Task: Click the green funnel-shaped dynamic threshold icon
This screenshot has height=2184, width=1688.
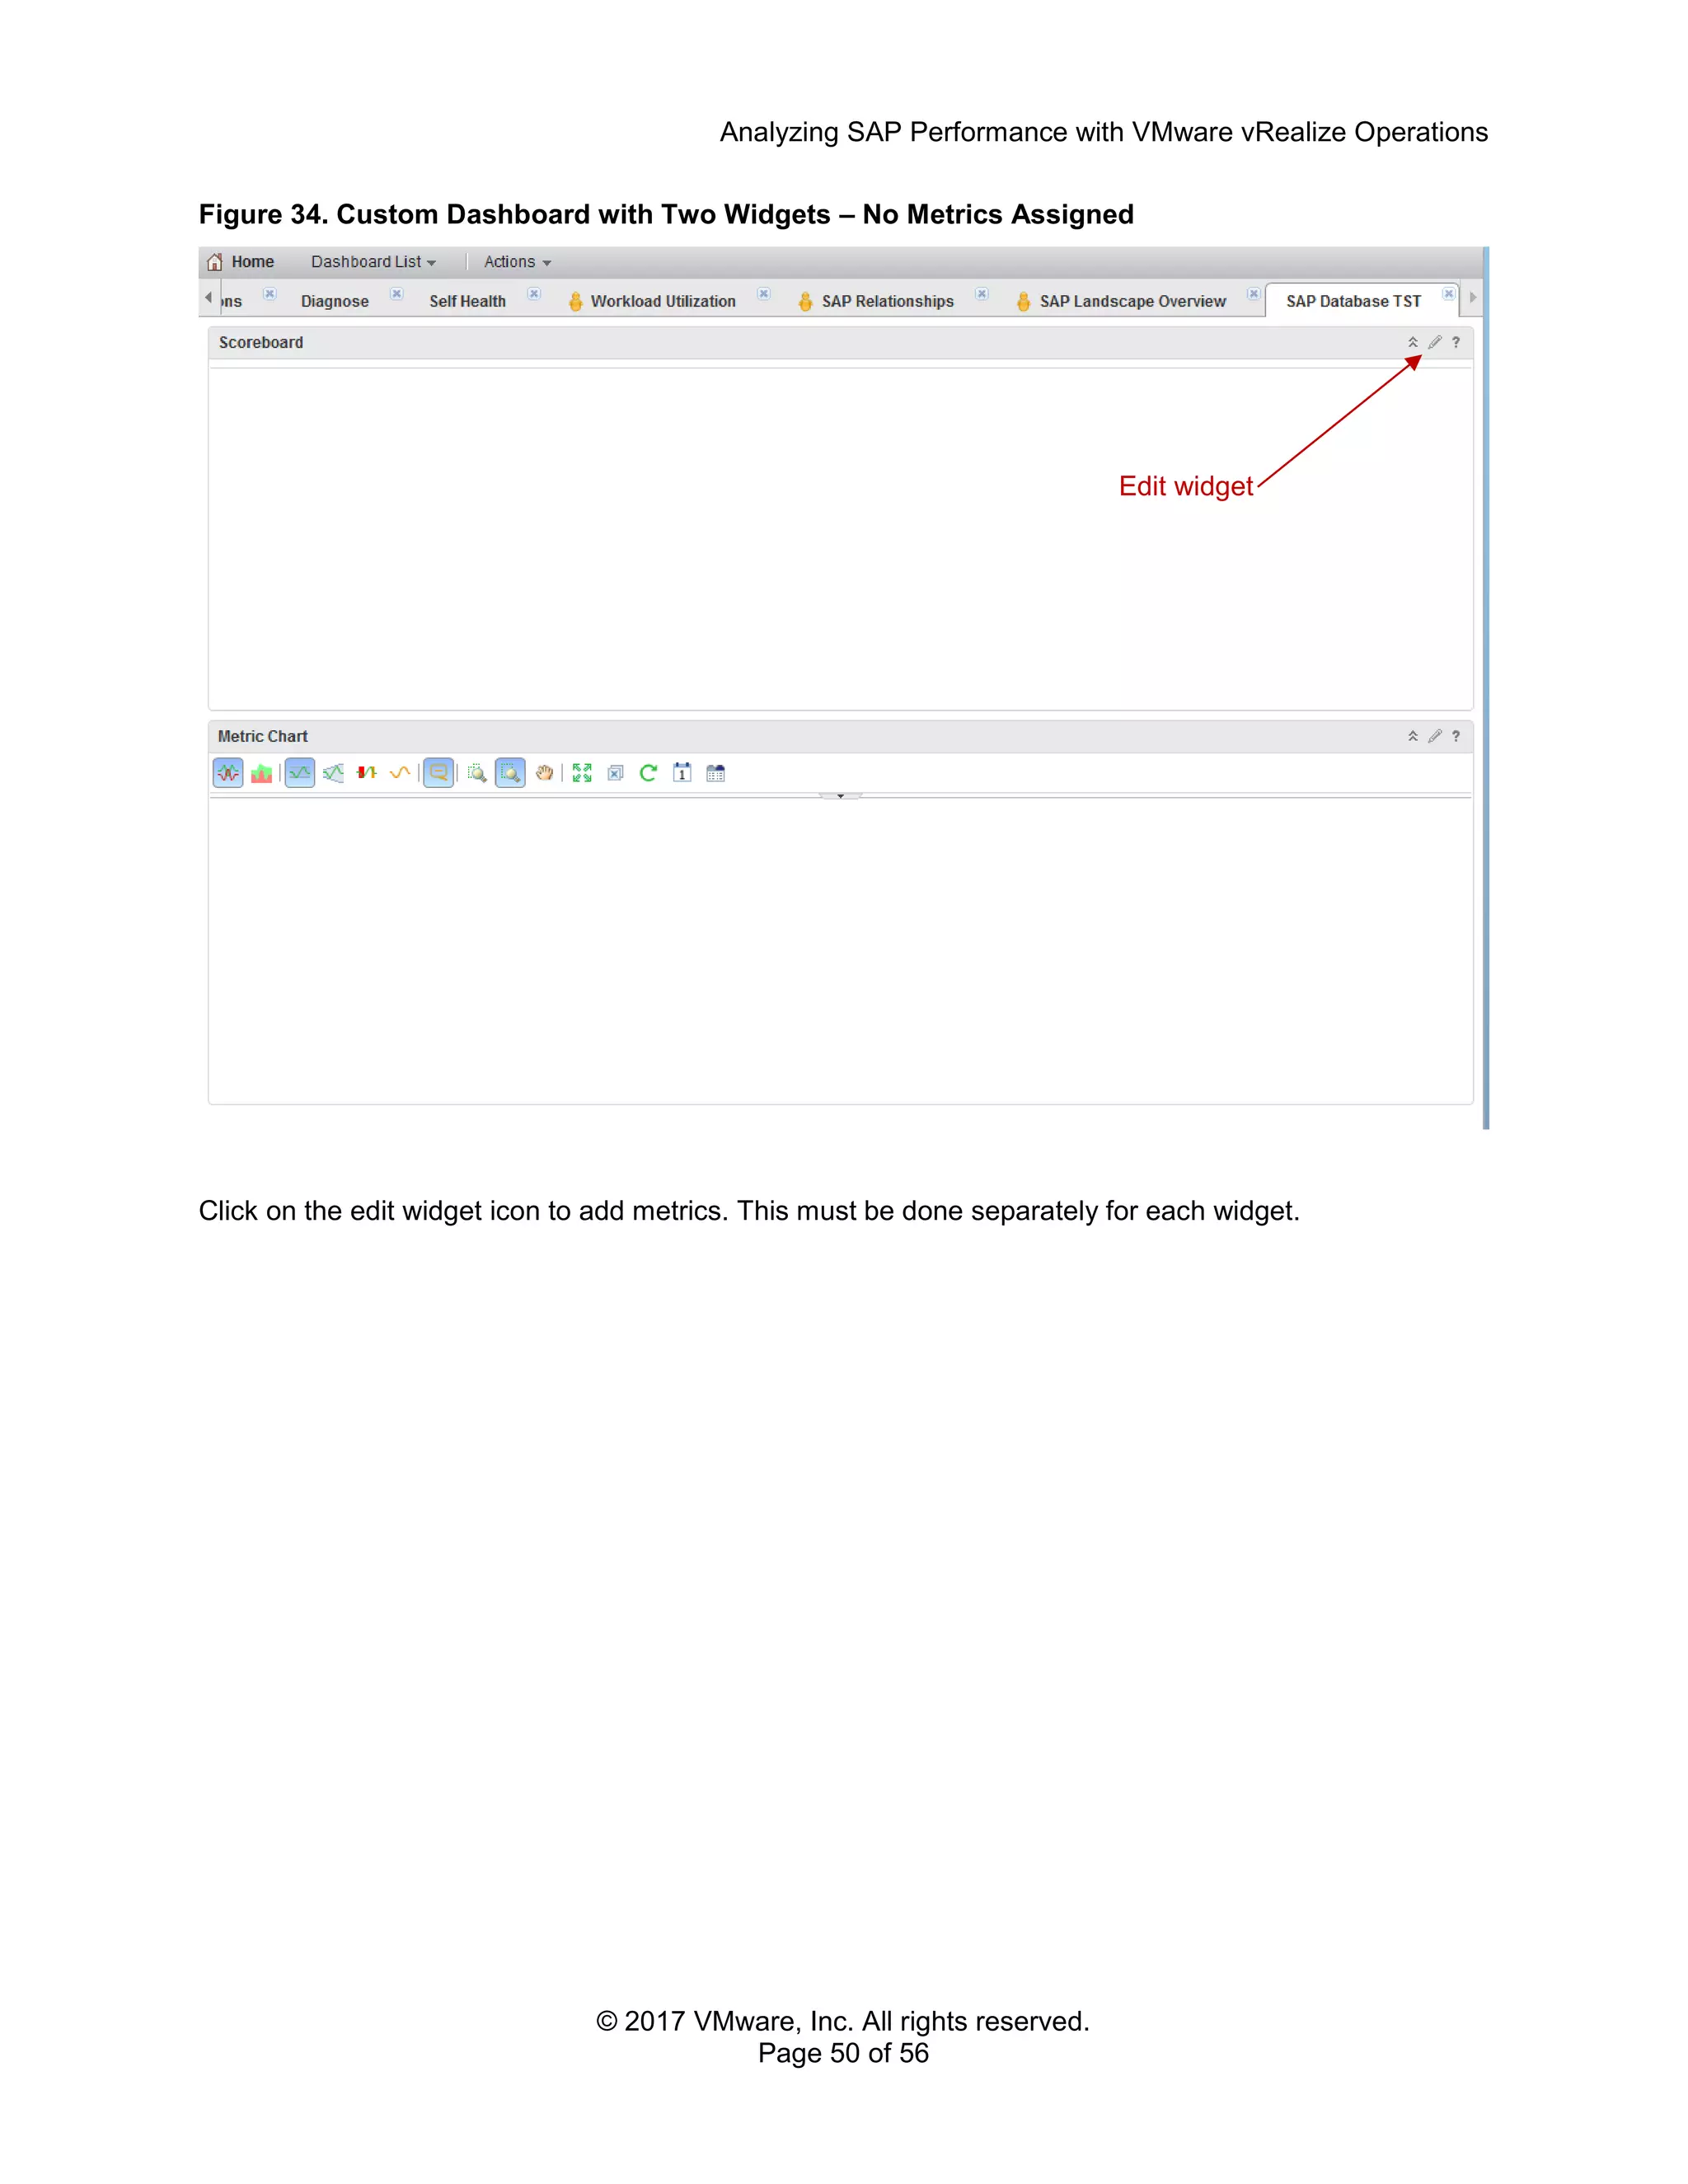Action: pos(334,773)
